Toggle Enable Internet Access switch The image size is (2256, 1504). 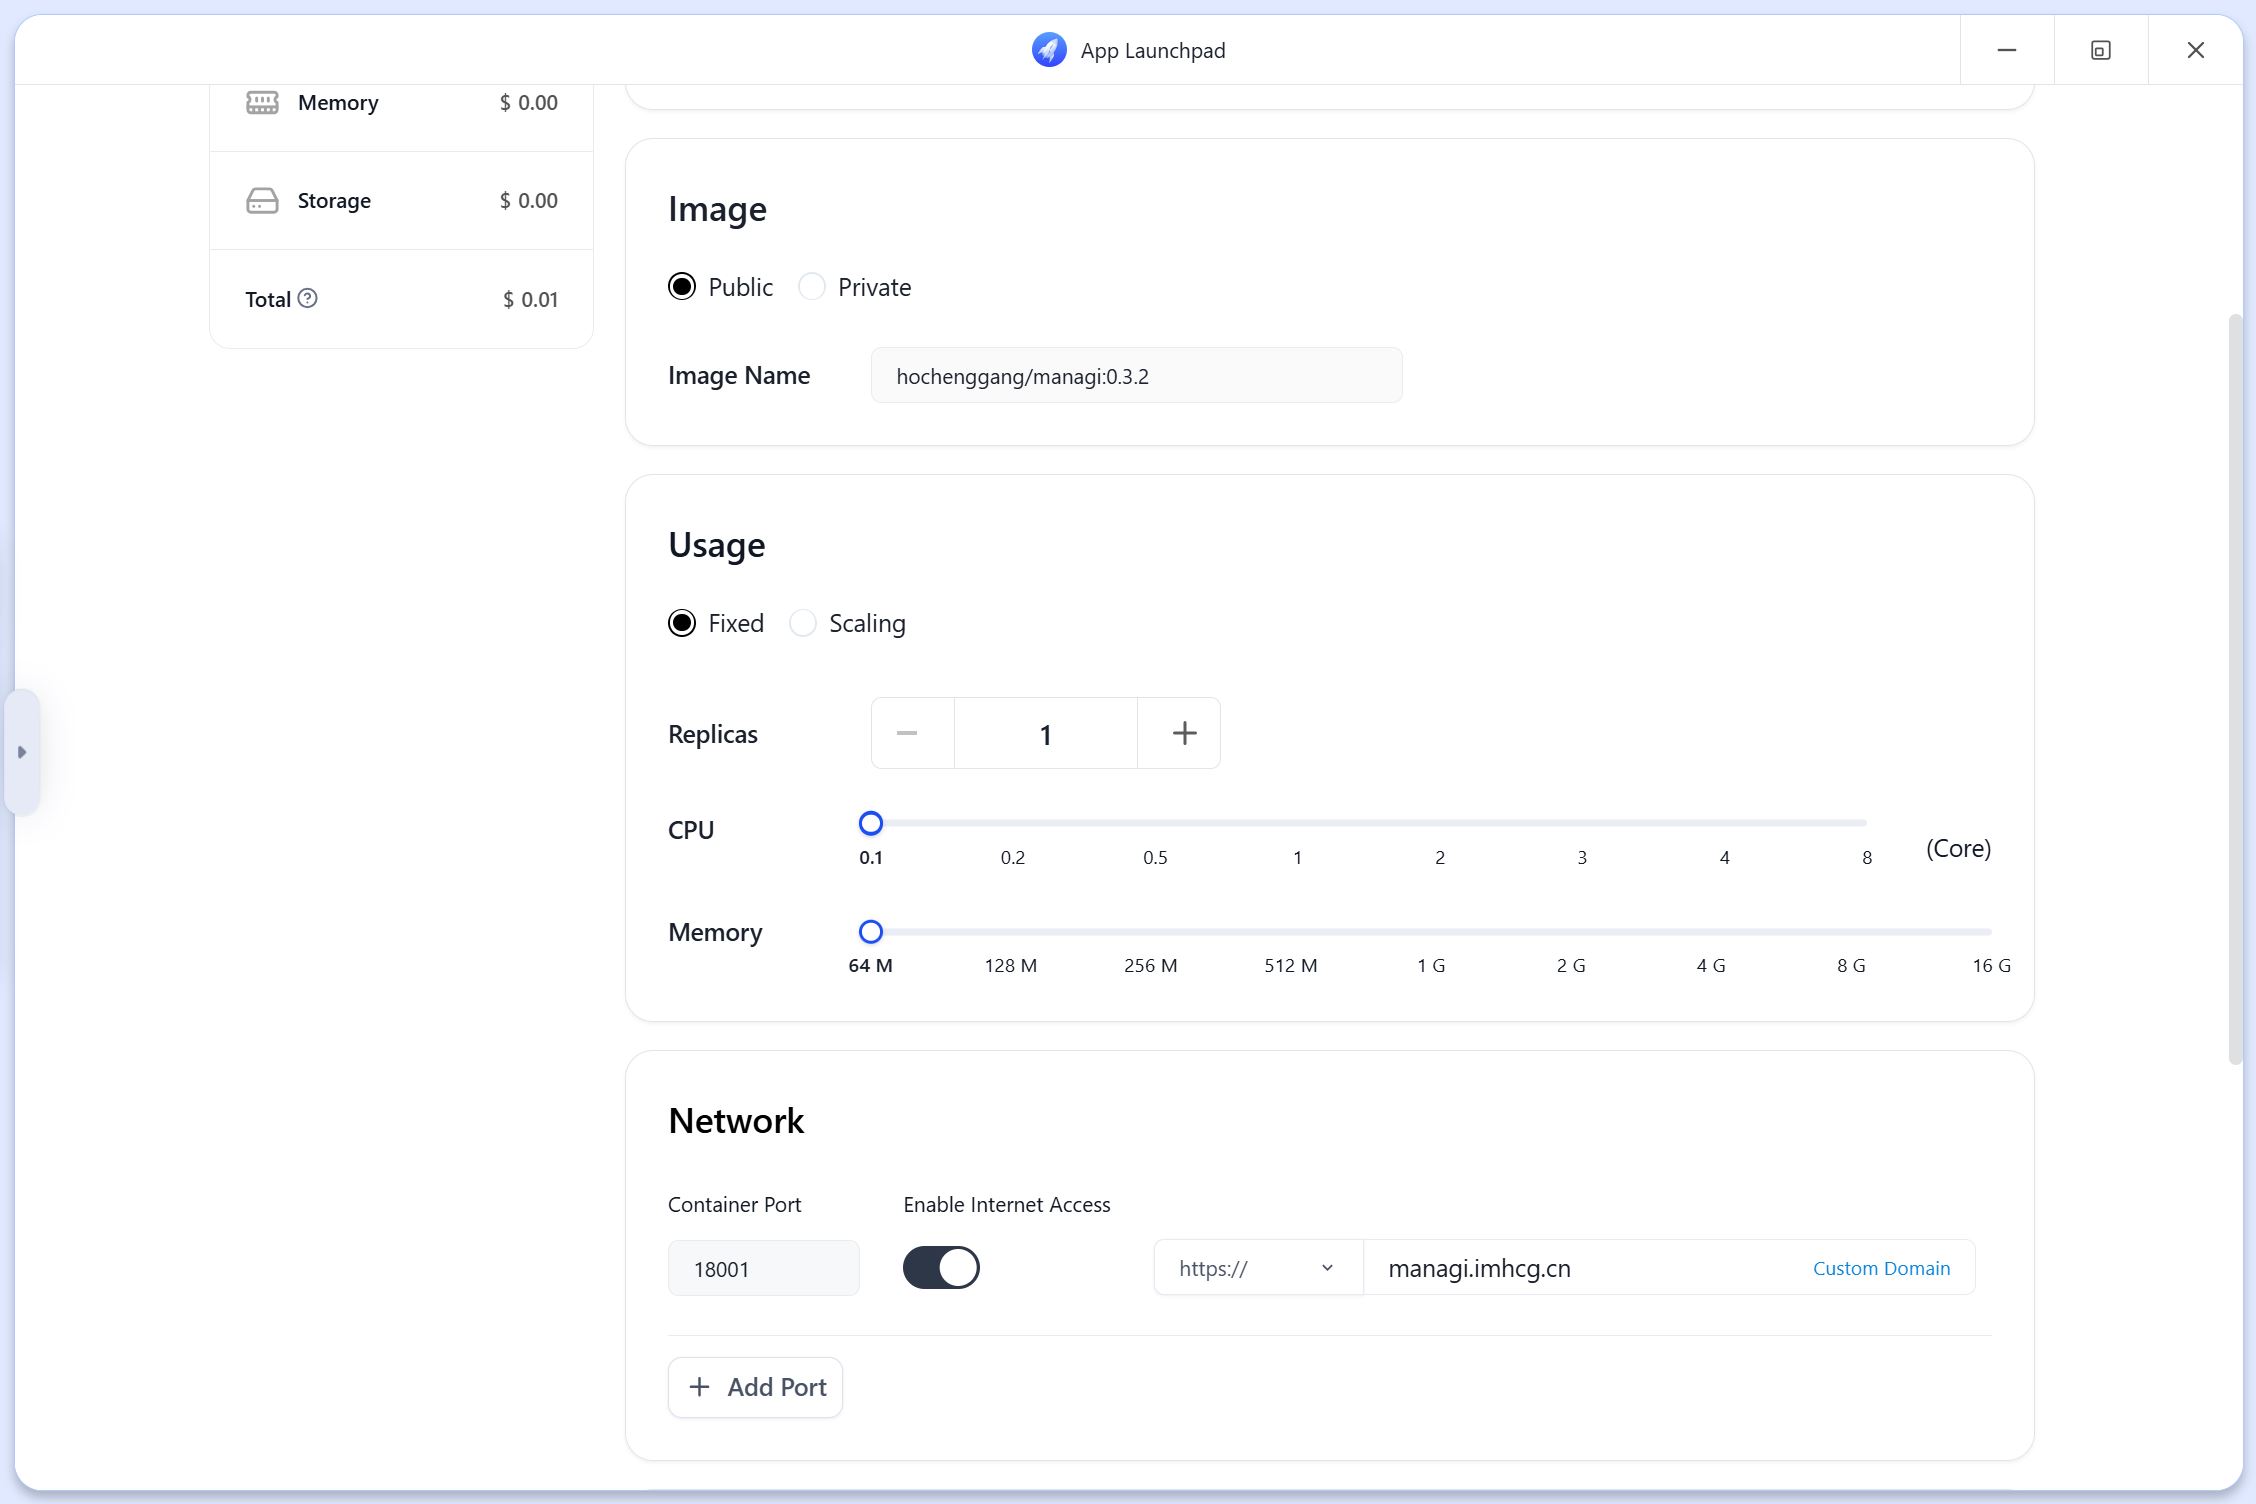[x=941, y=1268]
